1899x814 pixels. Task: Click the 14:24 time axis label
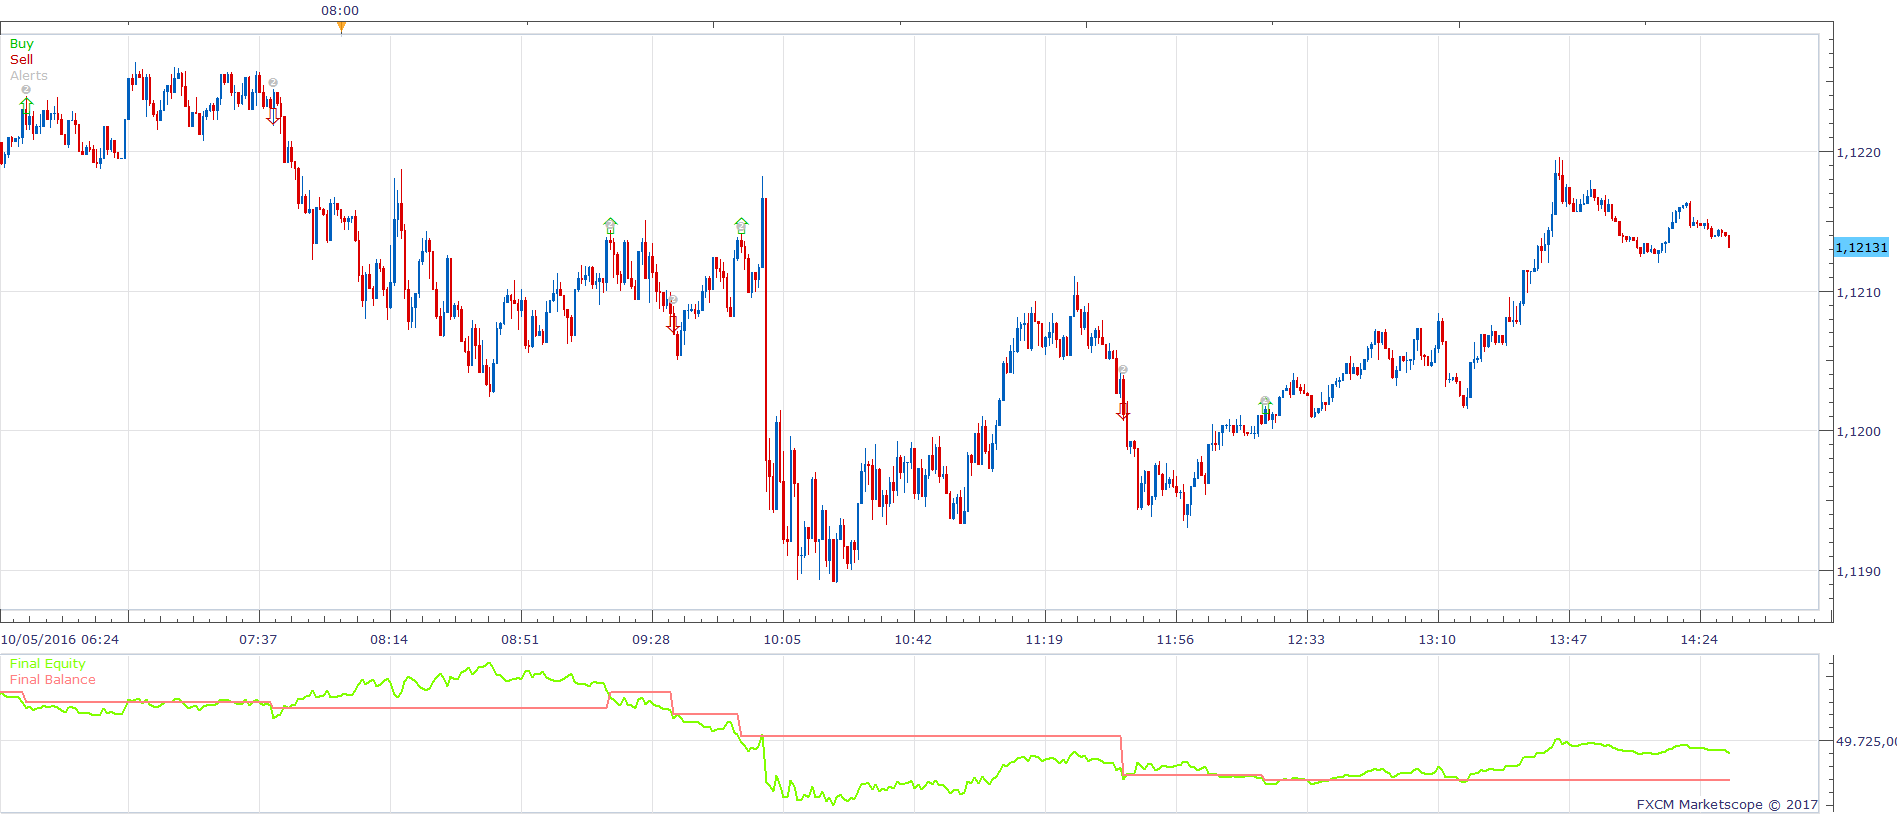coord(1699,640)
